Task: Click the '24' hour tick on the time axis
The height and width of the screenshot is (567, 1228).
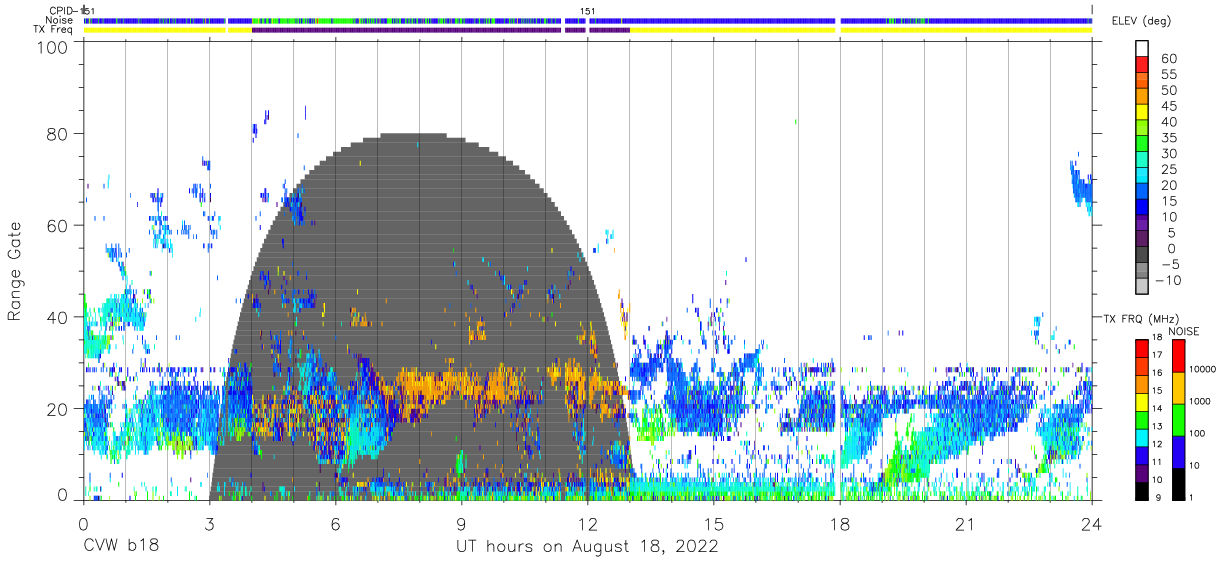Action: click(x=1092, y=523)
